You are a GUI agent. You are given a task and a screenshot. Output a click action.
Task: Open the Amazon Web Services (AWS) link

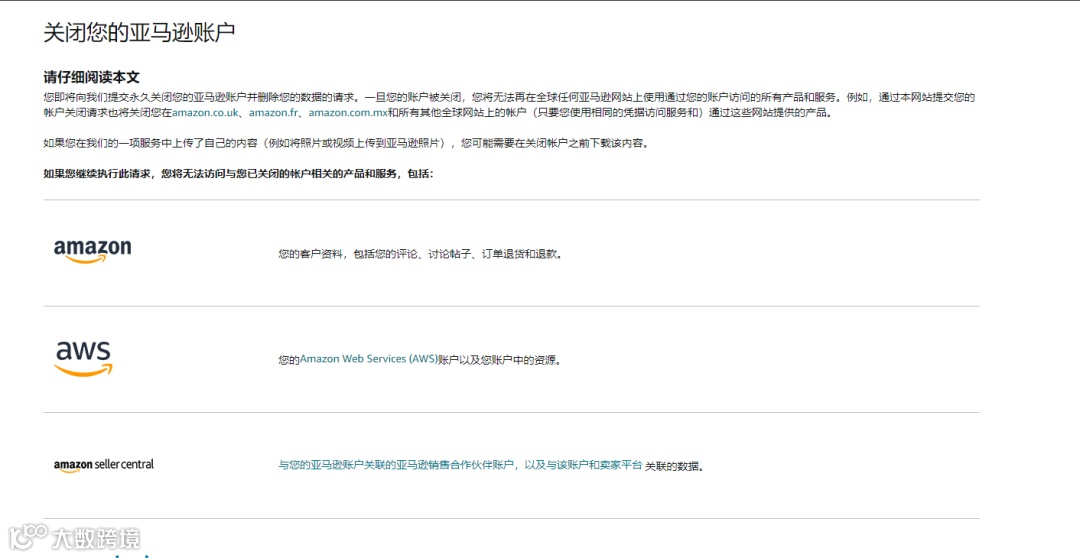[x=368, y=359]
